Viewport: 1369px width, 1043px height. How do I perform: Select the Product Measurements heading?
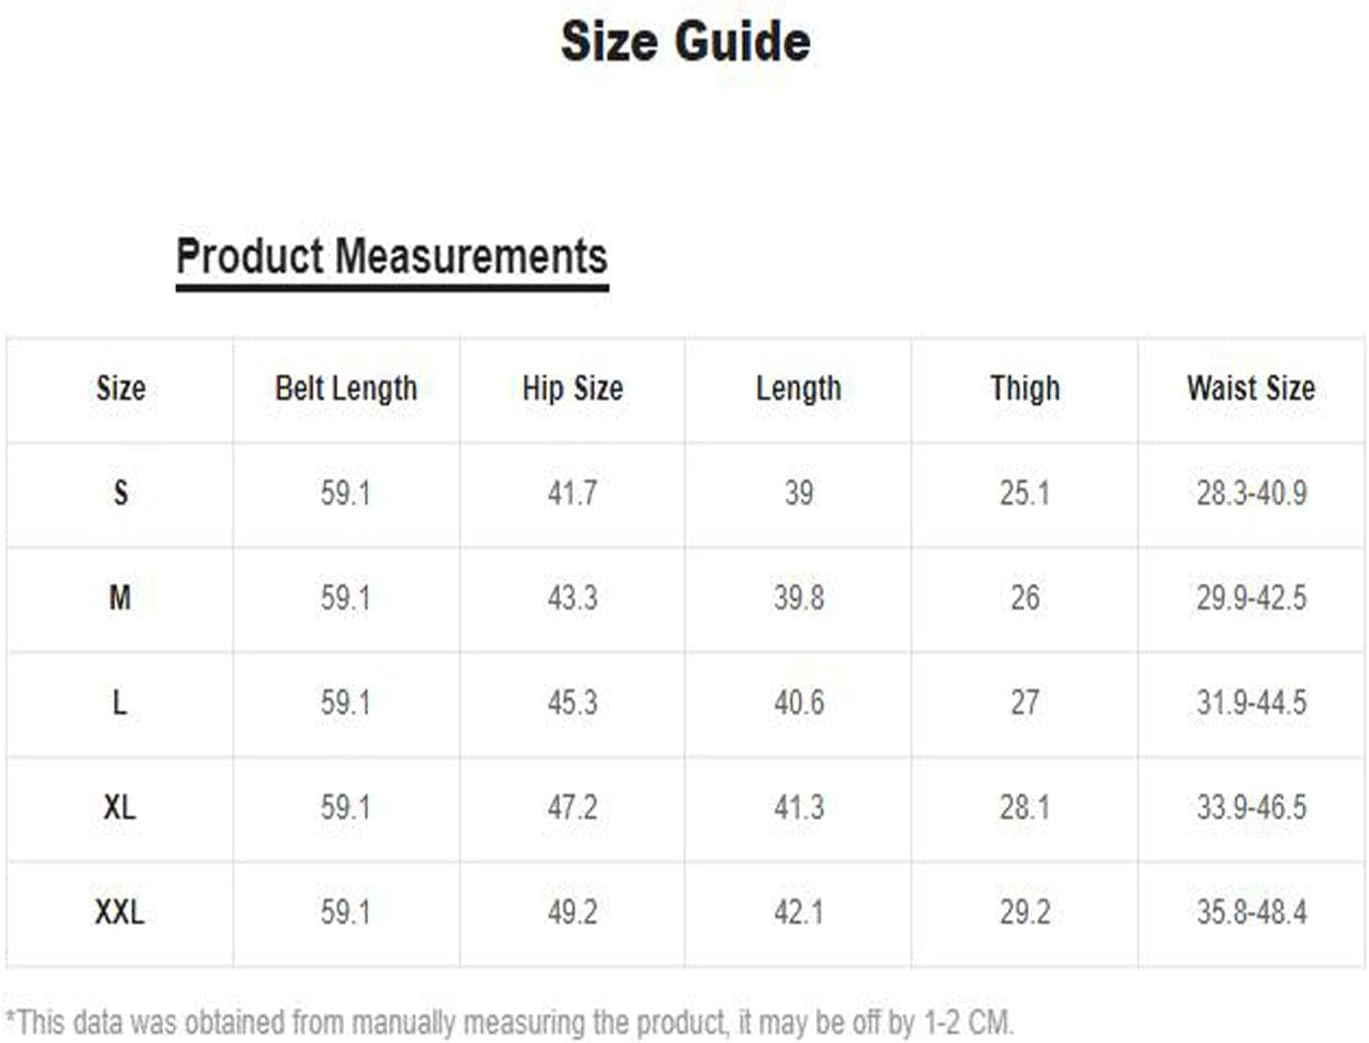(392, 256)
